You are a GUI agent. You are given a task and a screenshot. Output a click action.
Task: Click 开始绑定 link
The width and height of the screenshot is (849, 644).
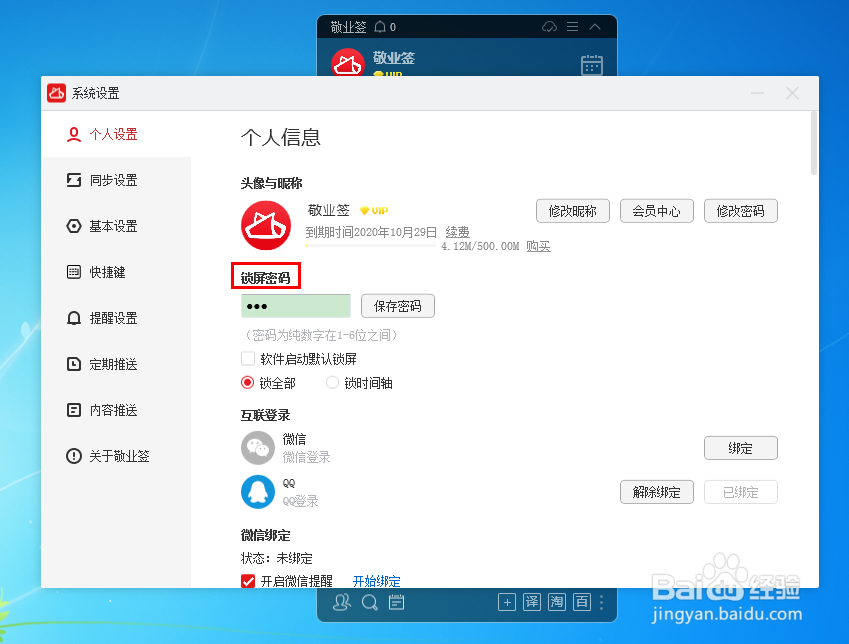pyautogui.click(x=376, y=581)
